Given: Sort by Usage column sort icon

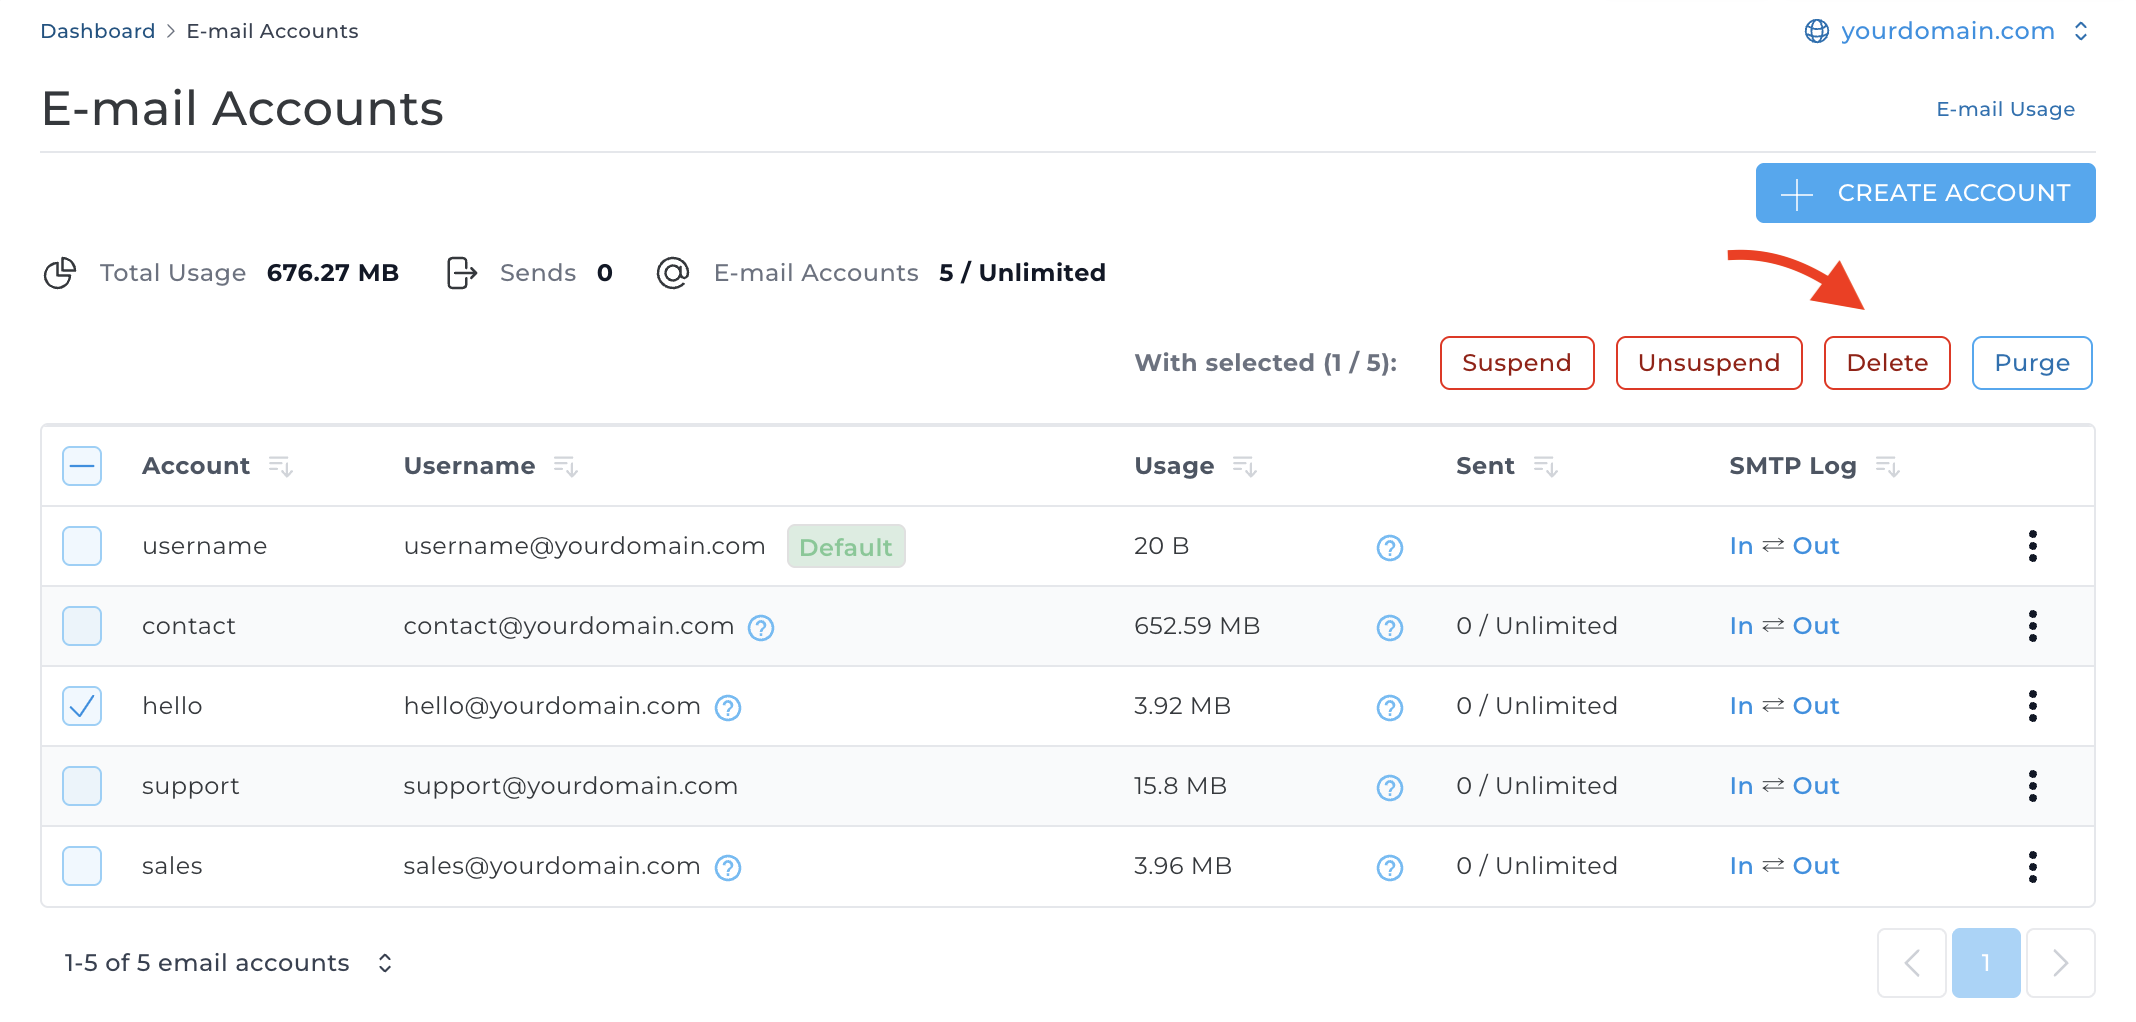Looking at the screenshot, I should 1245,467.
